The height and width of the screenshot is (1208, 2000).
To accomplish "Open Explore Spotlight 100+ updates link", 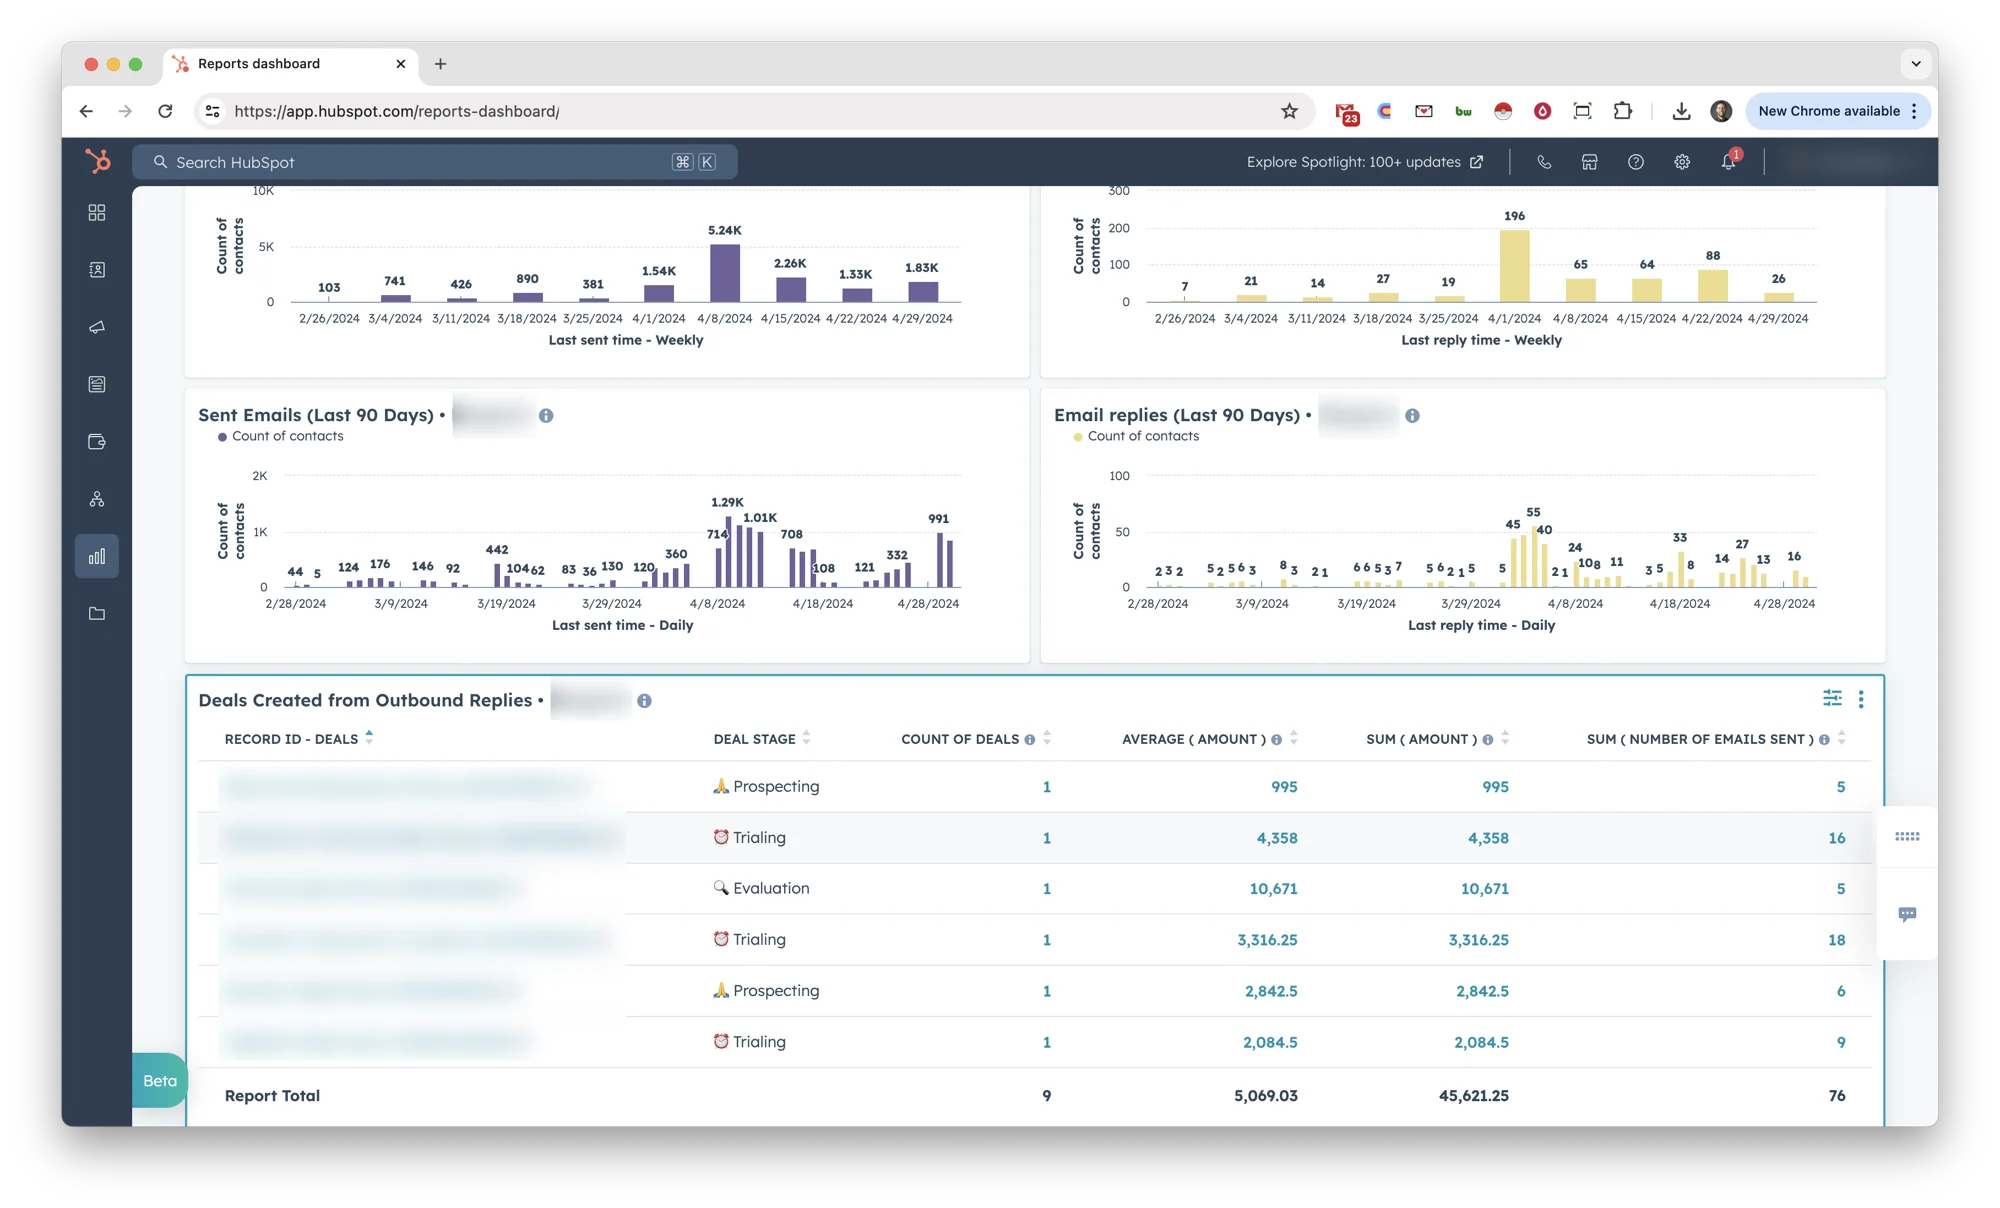I will [x=1364, y=161].
